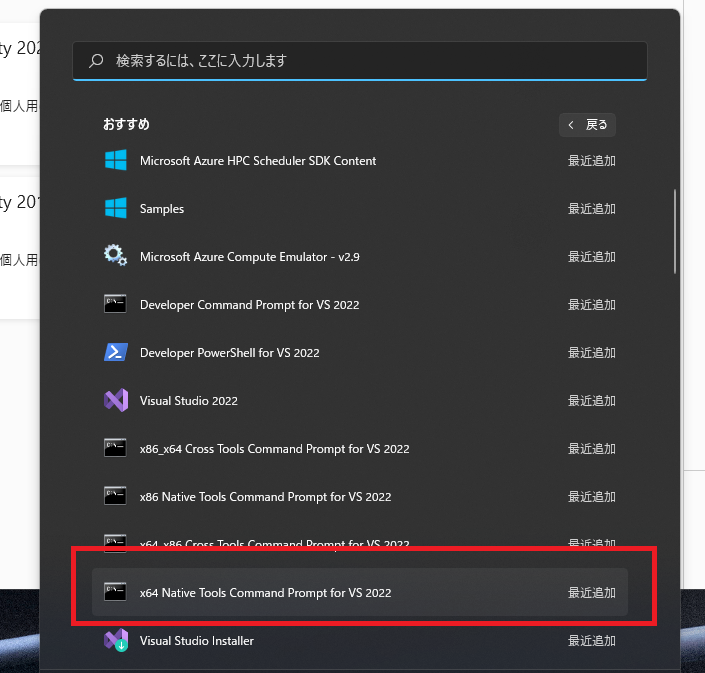The image size is (705, 673).
Task: Click the おすすめ section heading
Action: (x=126, y=124)
